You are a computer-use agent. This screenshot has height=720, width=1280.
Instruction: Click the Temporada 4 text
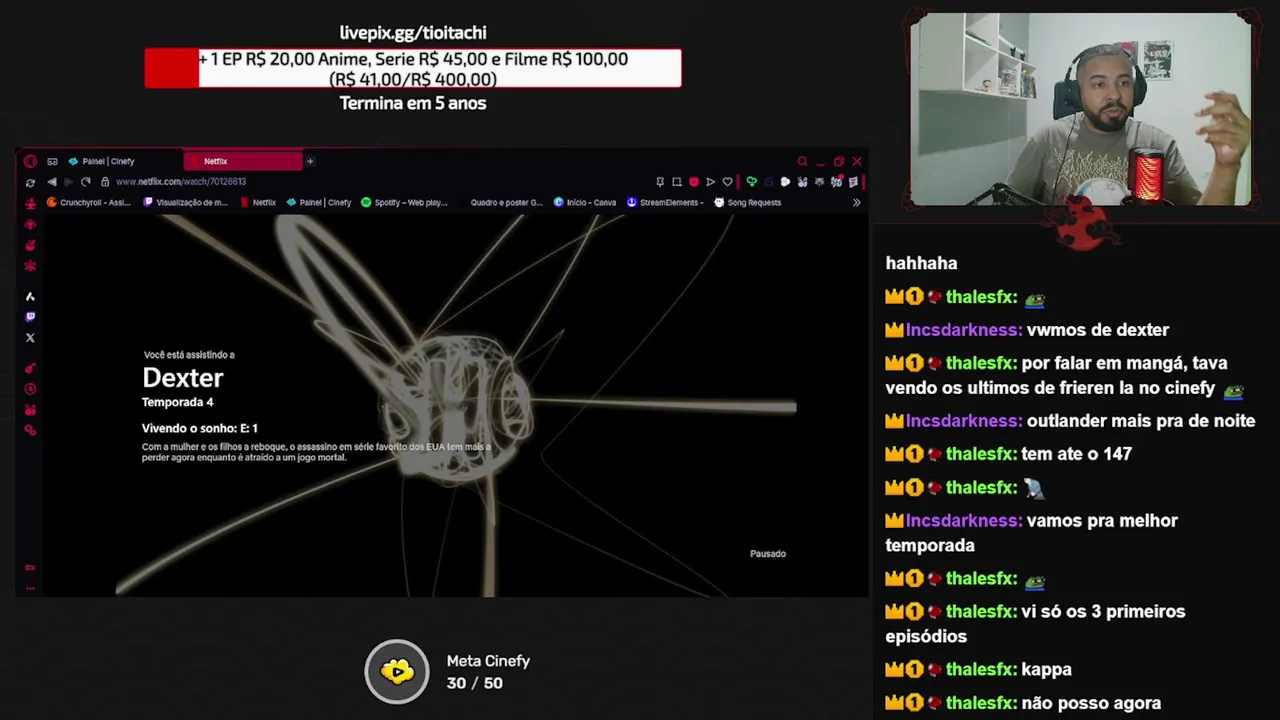177,402
